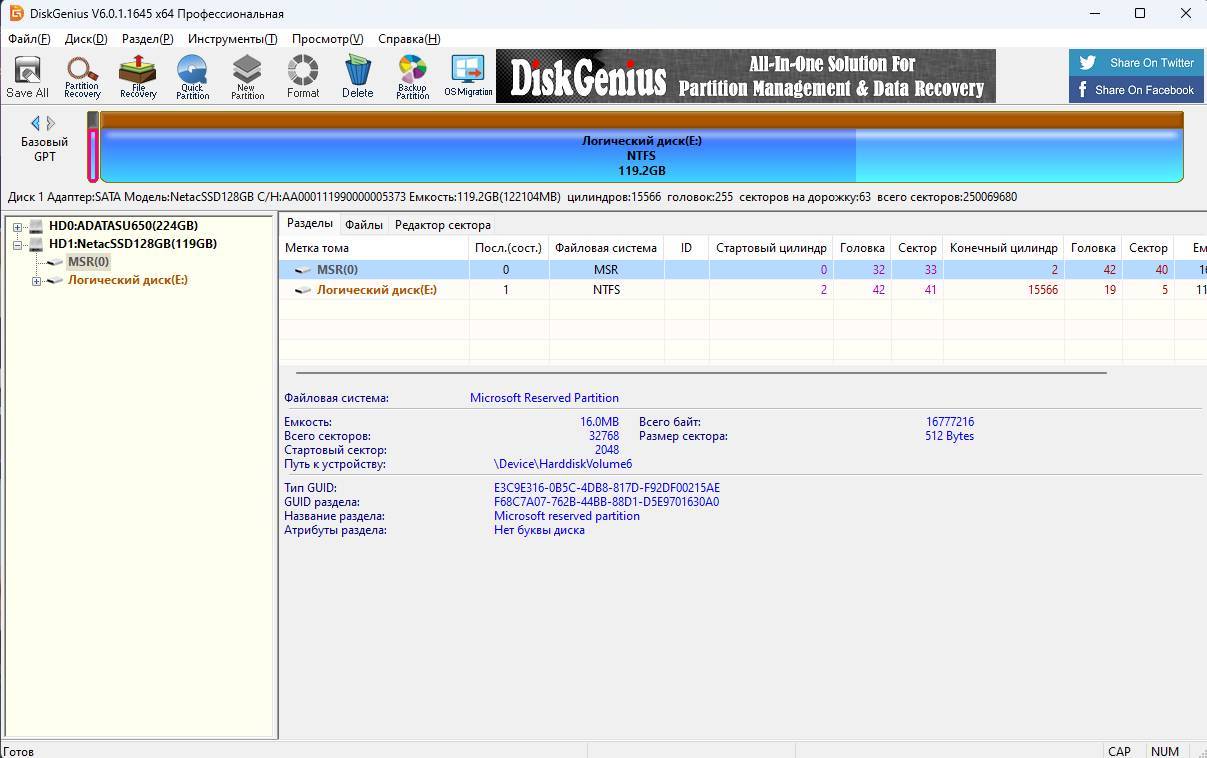The image size is (1207, 758).
Task: Share On Facebook button
Action: tap(1136, 89)
